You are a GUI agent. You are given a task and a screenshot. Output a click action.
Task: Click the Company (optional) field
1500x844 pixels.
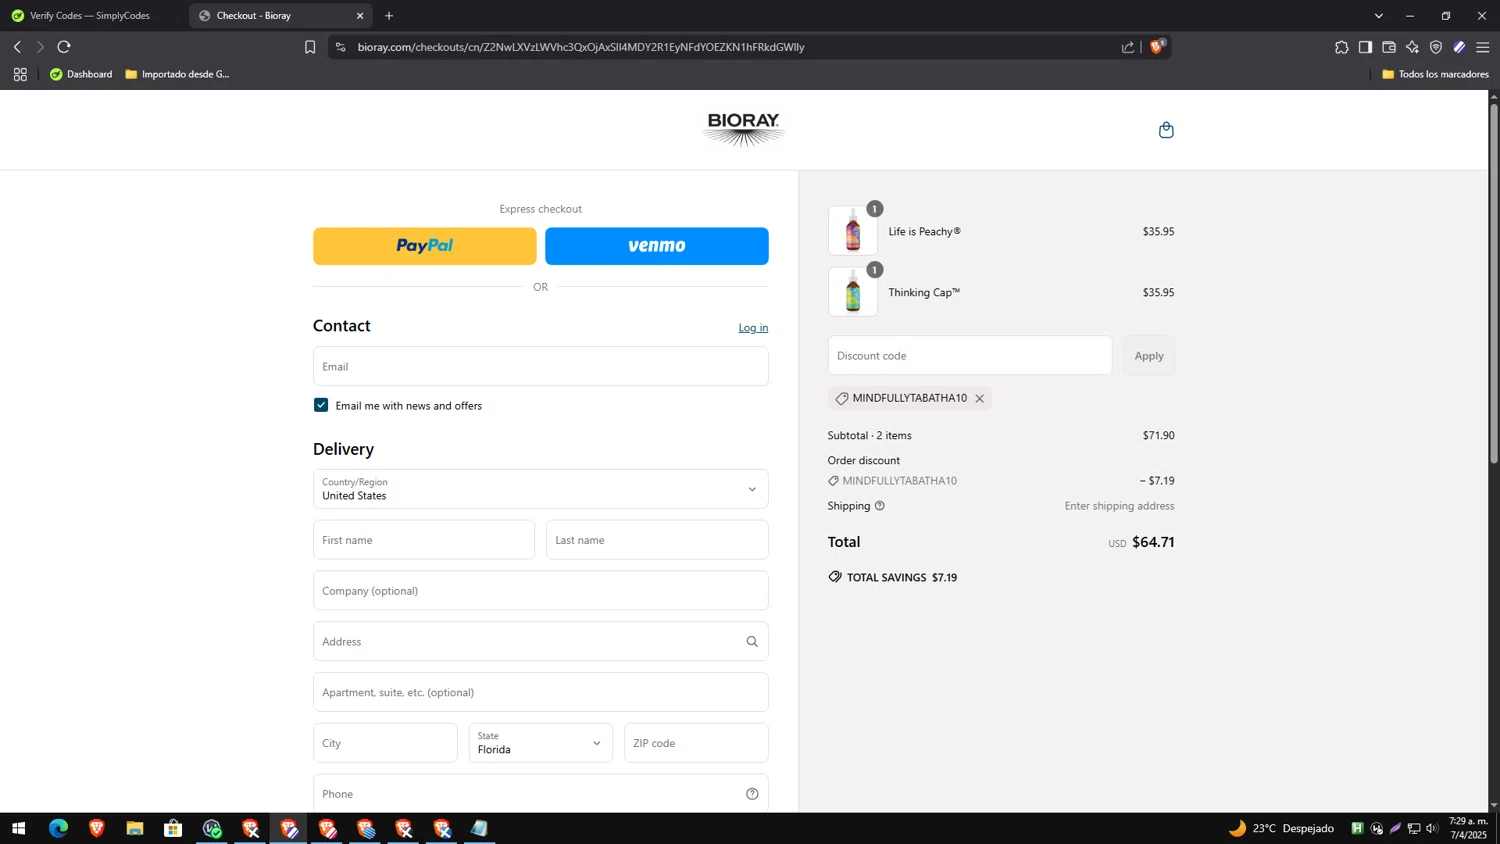click(541, 591)
